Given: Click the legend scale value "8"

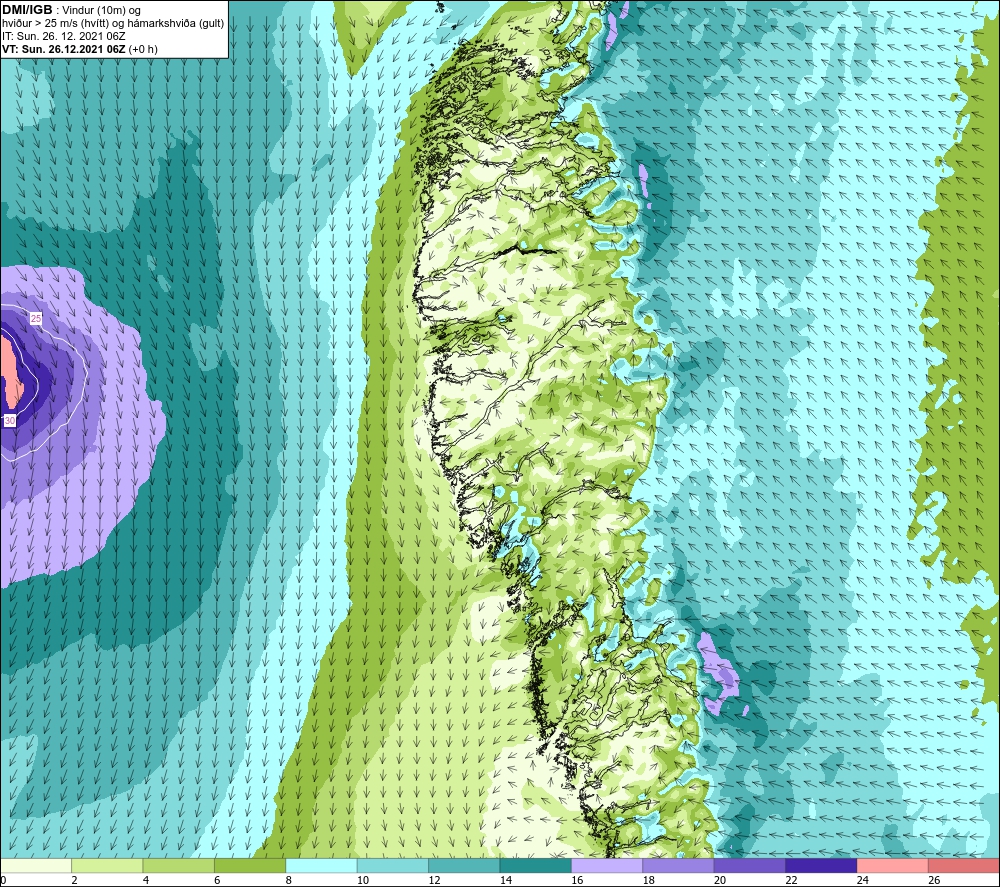Looking at the screenshot, I should tap(289, 880).
